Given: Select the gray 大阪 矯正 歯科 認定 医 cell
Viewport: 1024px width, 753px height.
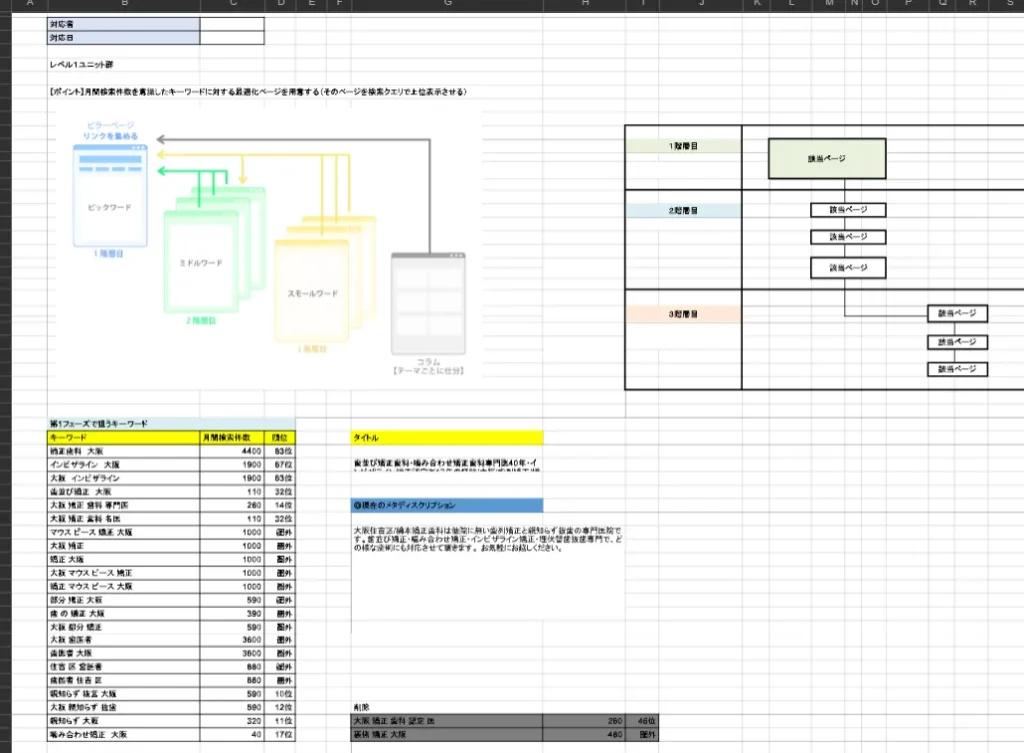Looking at the screenshot, I should pyautogui.click(x=446, y=721).
